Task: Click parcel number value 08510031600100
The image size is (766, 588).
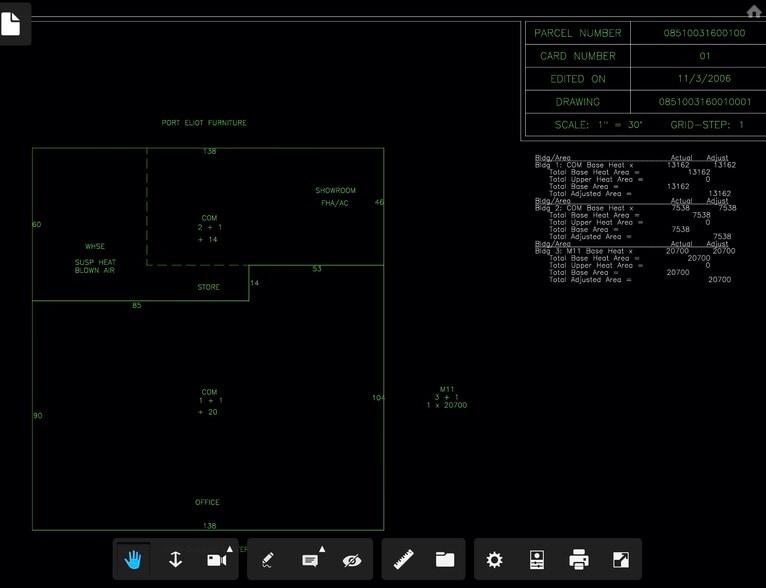Action: coord(704,33)
